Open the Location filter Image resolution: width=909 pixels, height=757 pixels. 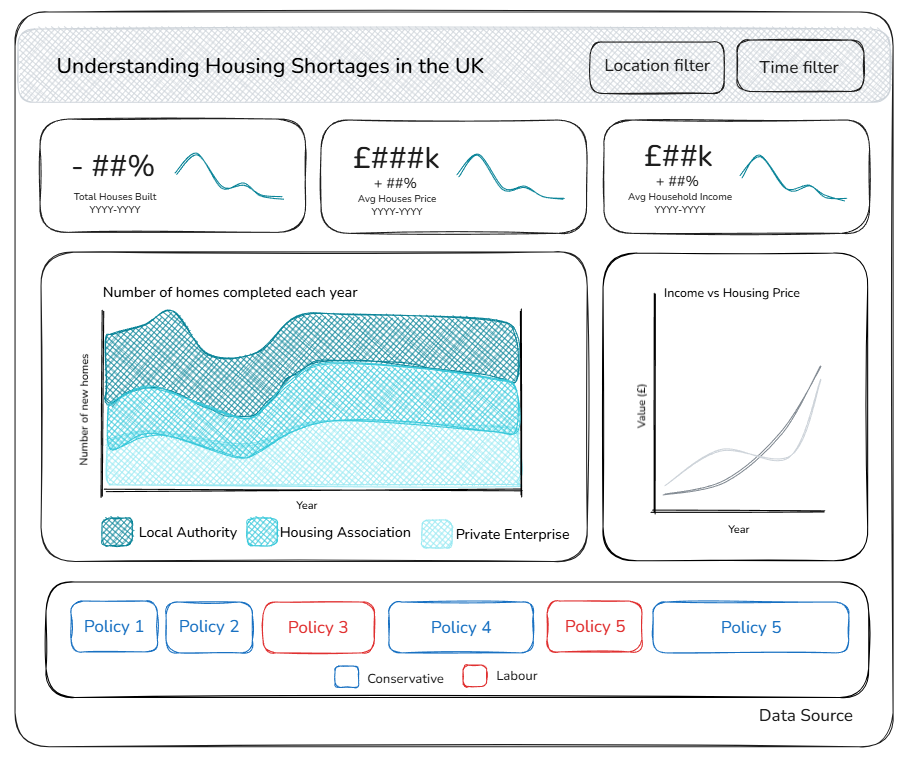tap(657, 67)
